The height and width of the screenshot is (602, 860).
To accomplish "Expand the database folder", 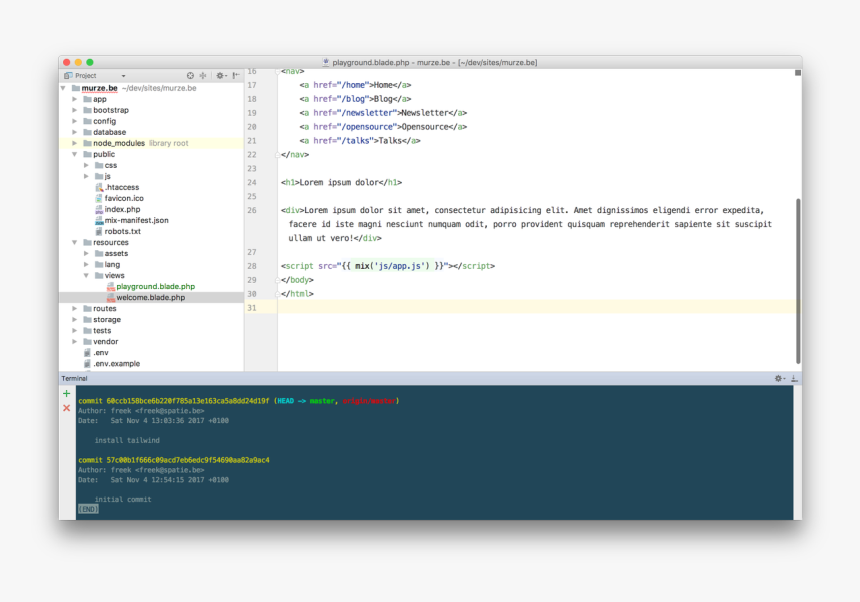I will [75, 132].
